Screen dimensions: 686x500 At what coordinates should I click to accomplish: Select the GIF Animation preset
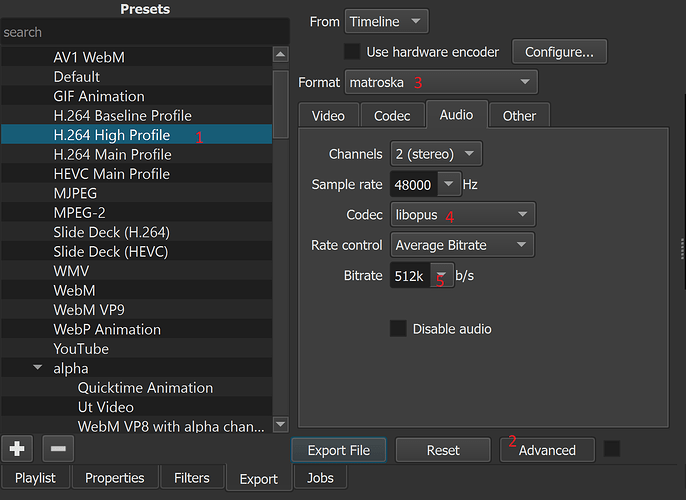point(136,96)
